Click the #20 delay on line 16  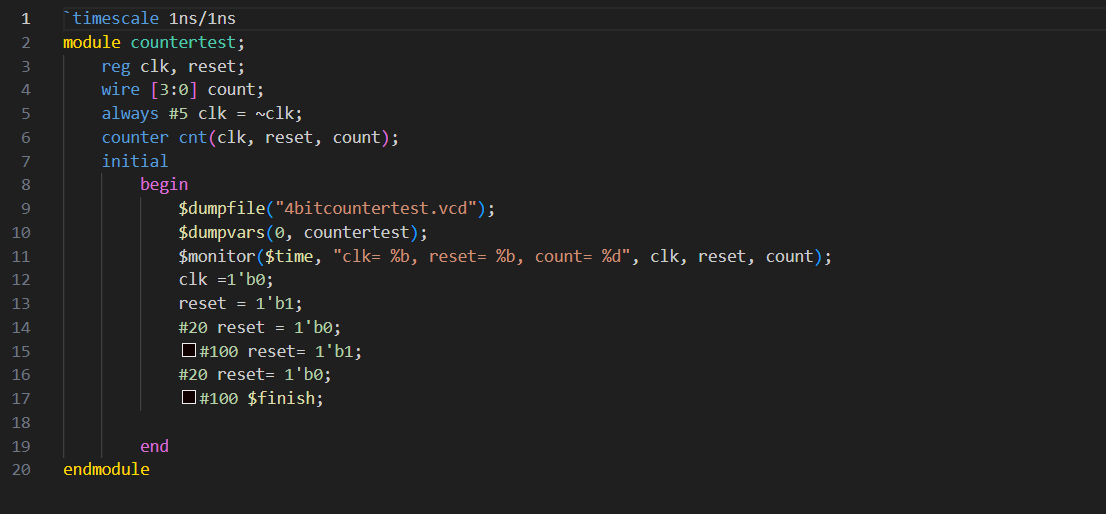click(193, 375)
